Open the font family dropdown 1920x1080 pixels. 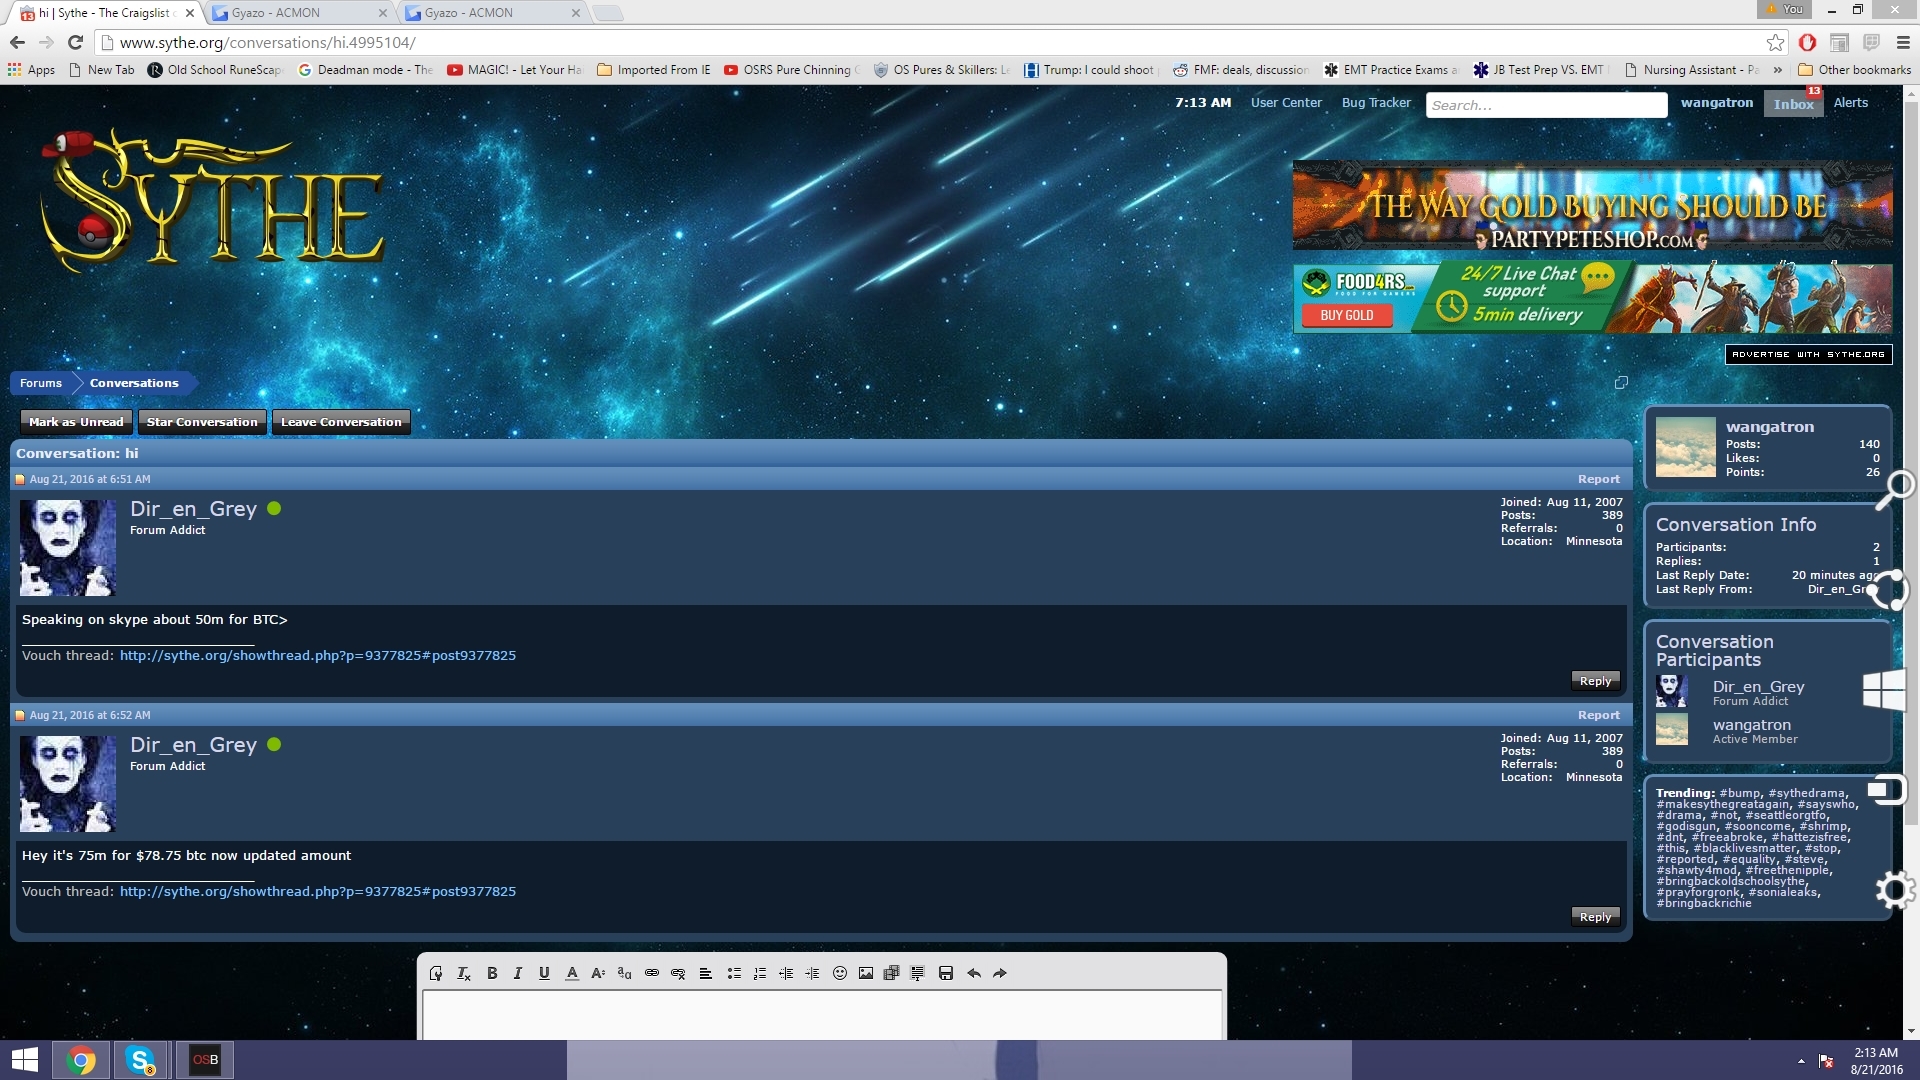[624, 973]
